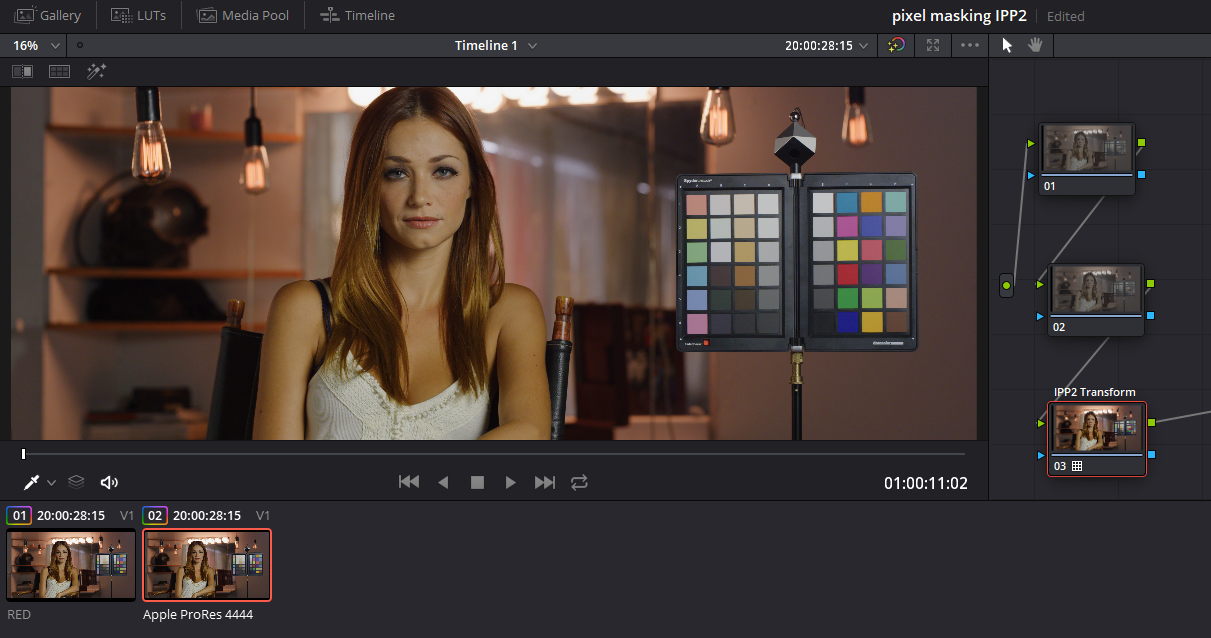The image size is (1211, 638).
Task: Open the viewer timecode 20:00:28:15 dropdown
Action: (x=826, y=45)
